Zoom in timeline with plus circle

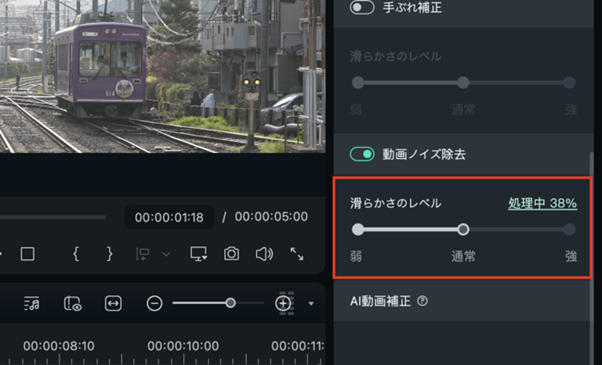[283, 304]
